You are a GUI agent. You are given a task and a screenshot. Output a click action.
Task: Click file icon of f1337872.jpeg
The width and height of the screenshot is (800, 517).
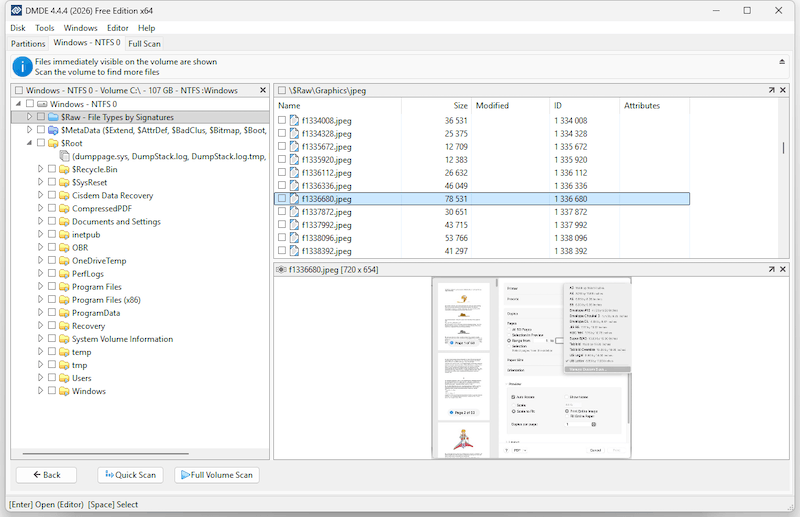click(294, 212)
